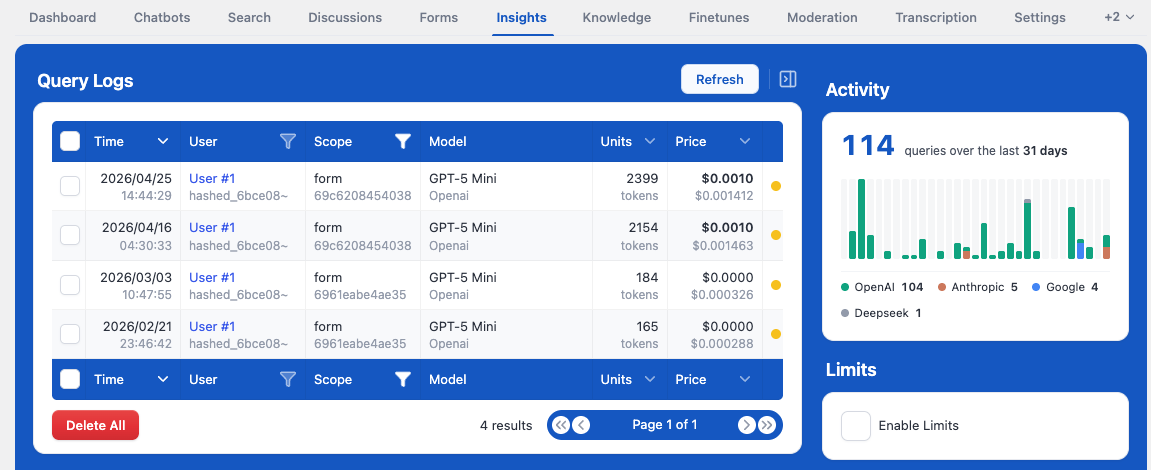Viewport: 1151px width, 470px height.
Task: Click yellow status dot for 2026/03/03 row
Action: coord(776,285)
